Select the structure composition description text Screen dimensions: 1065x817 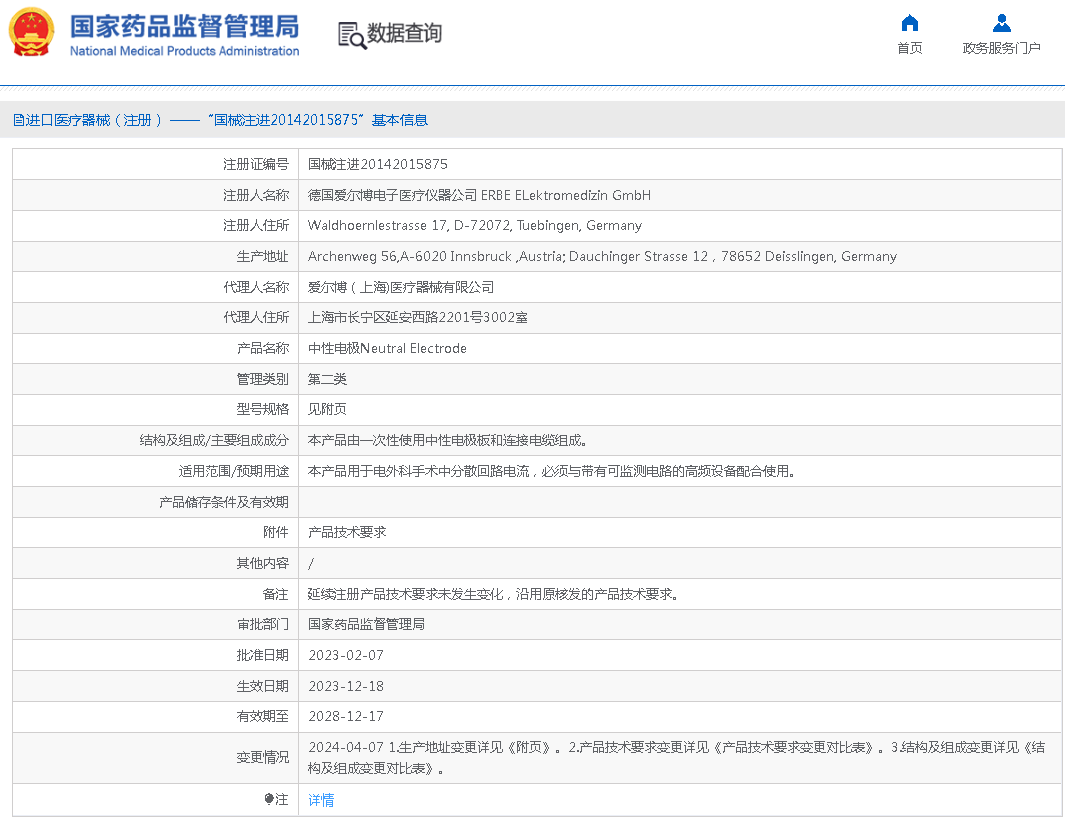point(448,441)
